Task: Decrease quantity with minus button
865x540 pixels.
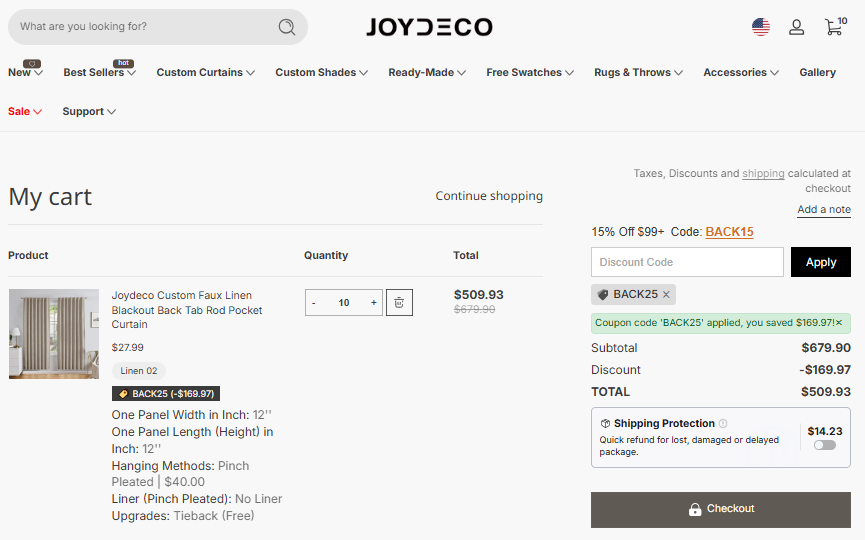Action: click(x=314, y=303)
